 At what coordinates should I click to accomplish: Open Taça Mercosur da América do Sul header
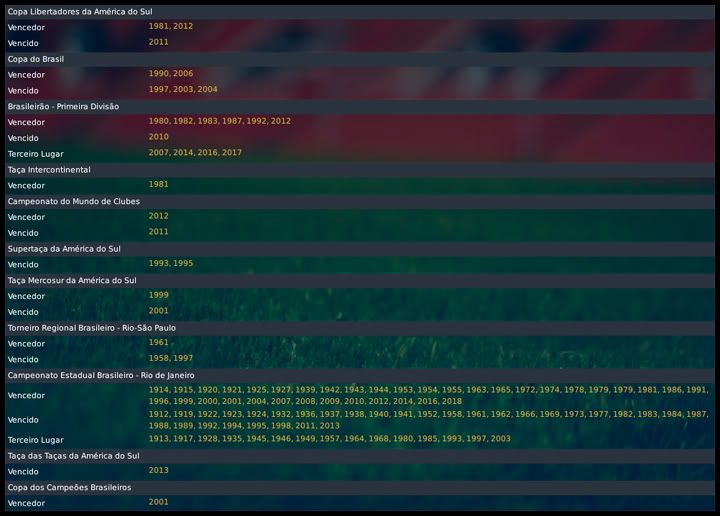pos(72,280)
